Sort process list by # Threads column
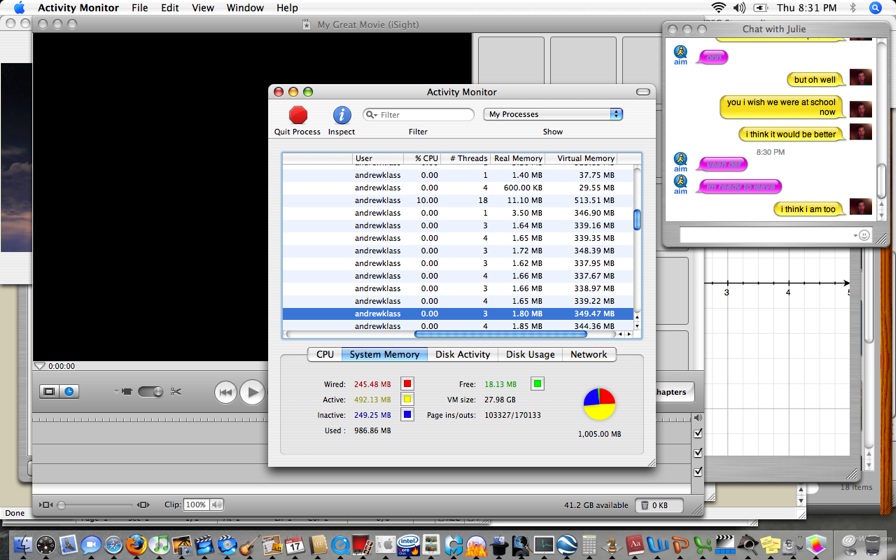 [x=465, y=158]
